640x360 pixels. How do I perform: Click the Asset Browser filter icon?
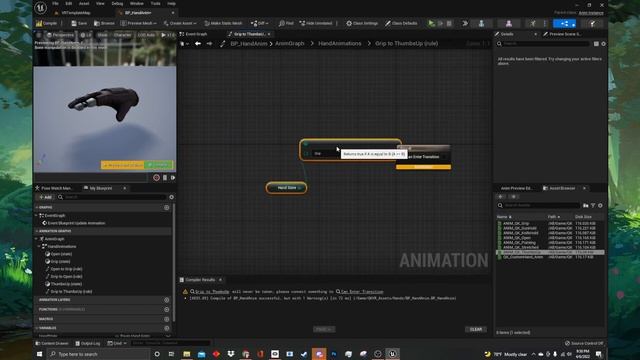(593, 205)
